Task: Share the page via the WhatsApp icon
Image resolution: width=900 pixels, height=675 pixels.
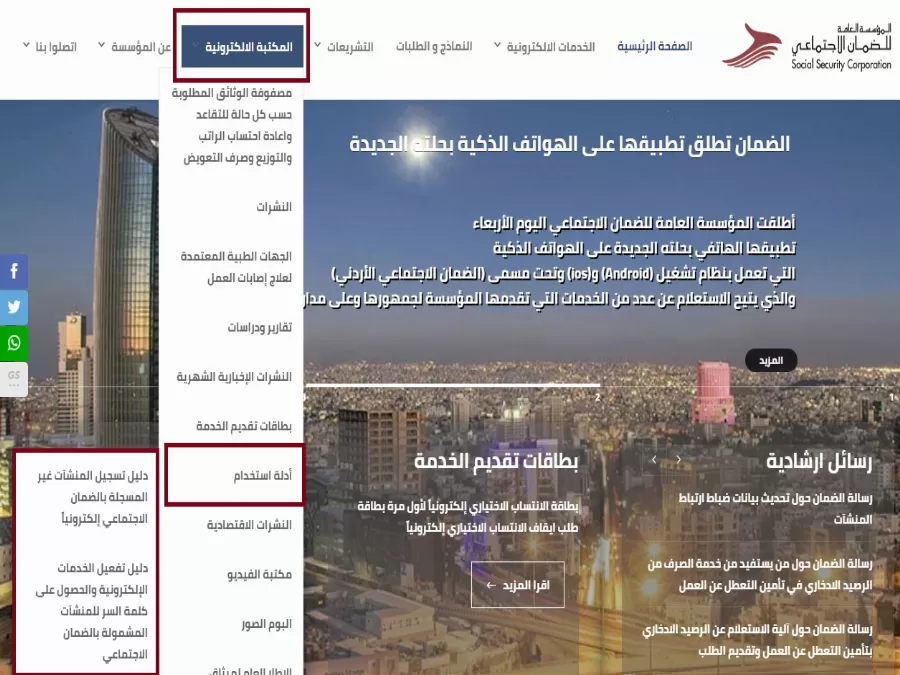Action: (14, 343)
